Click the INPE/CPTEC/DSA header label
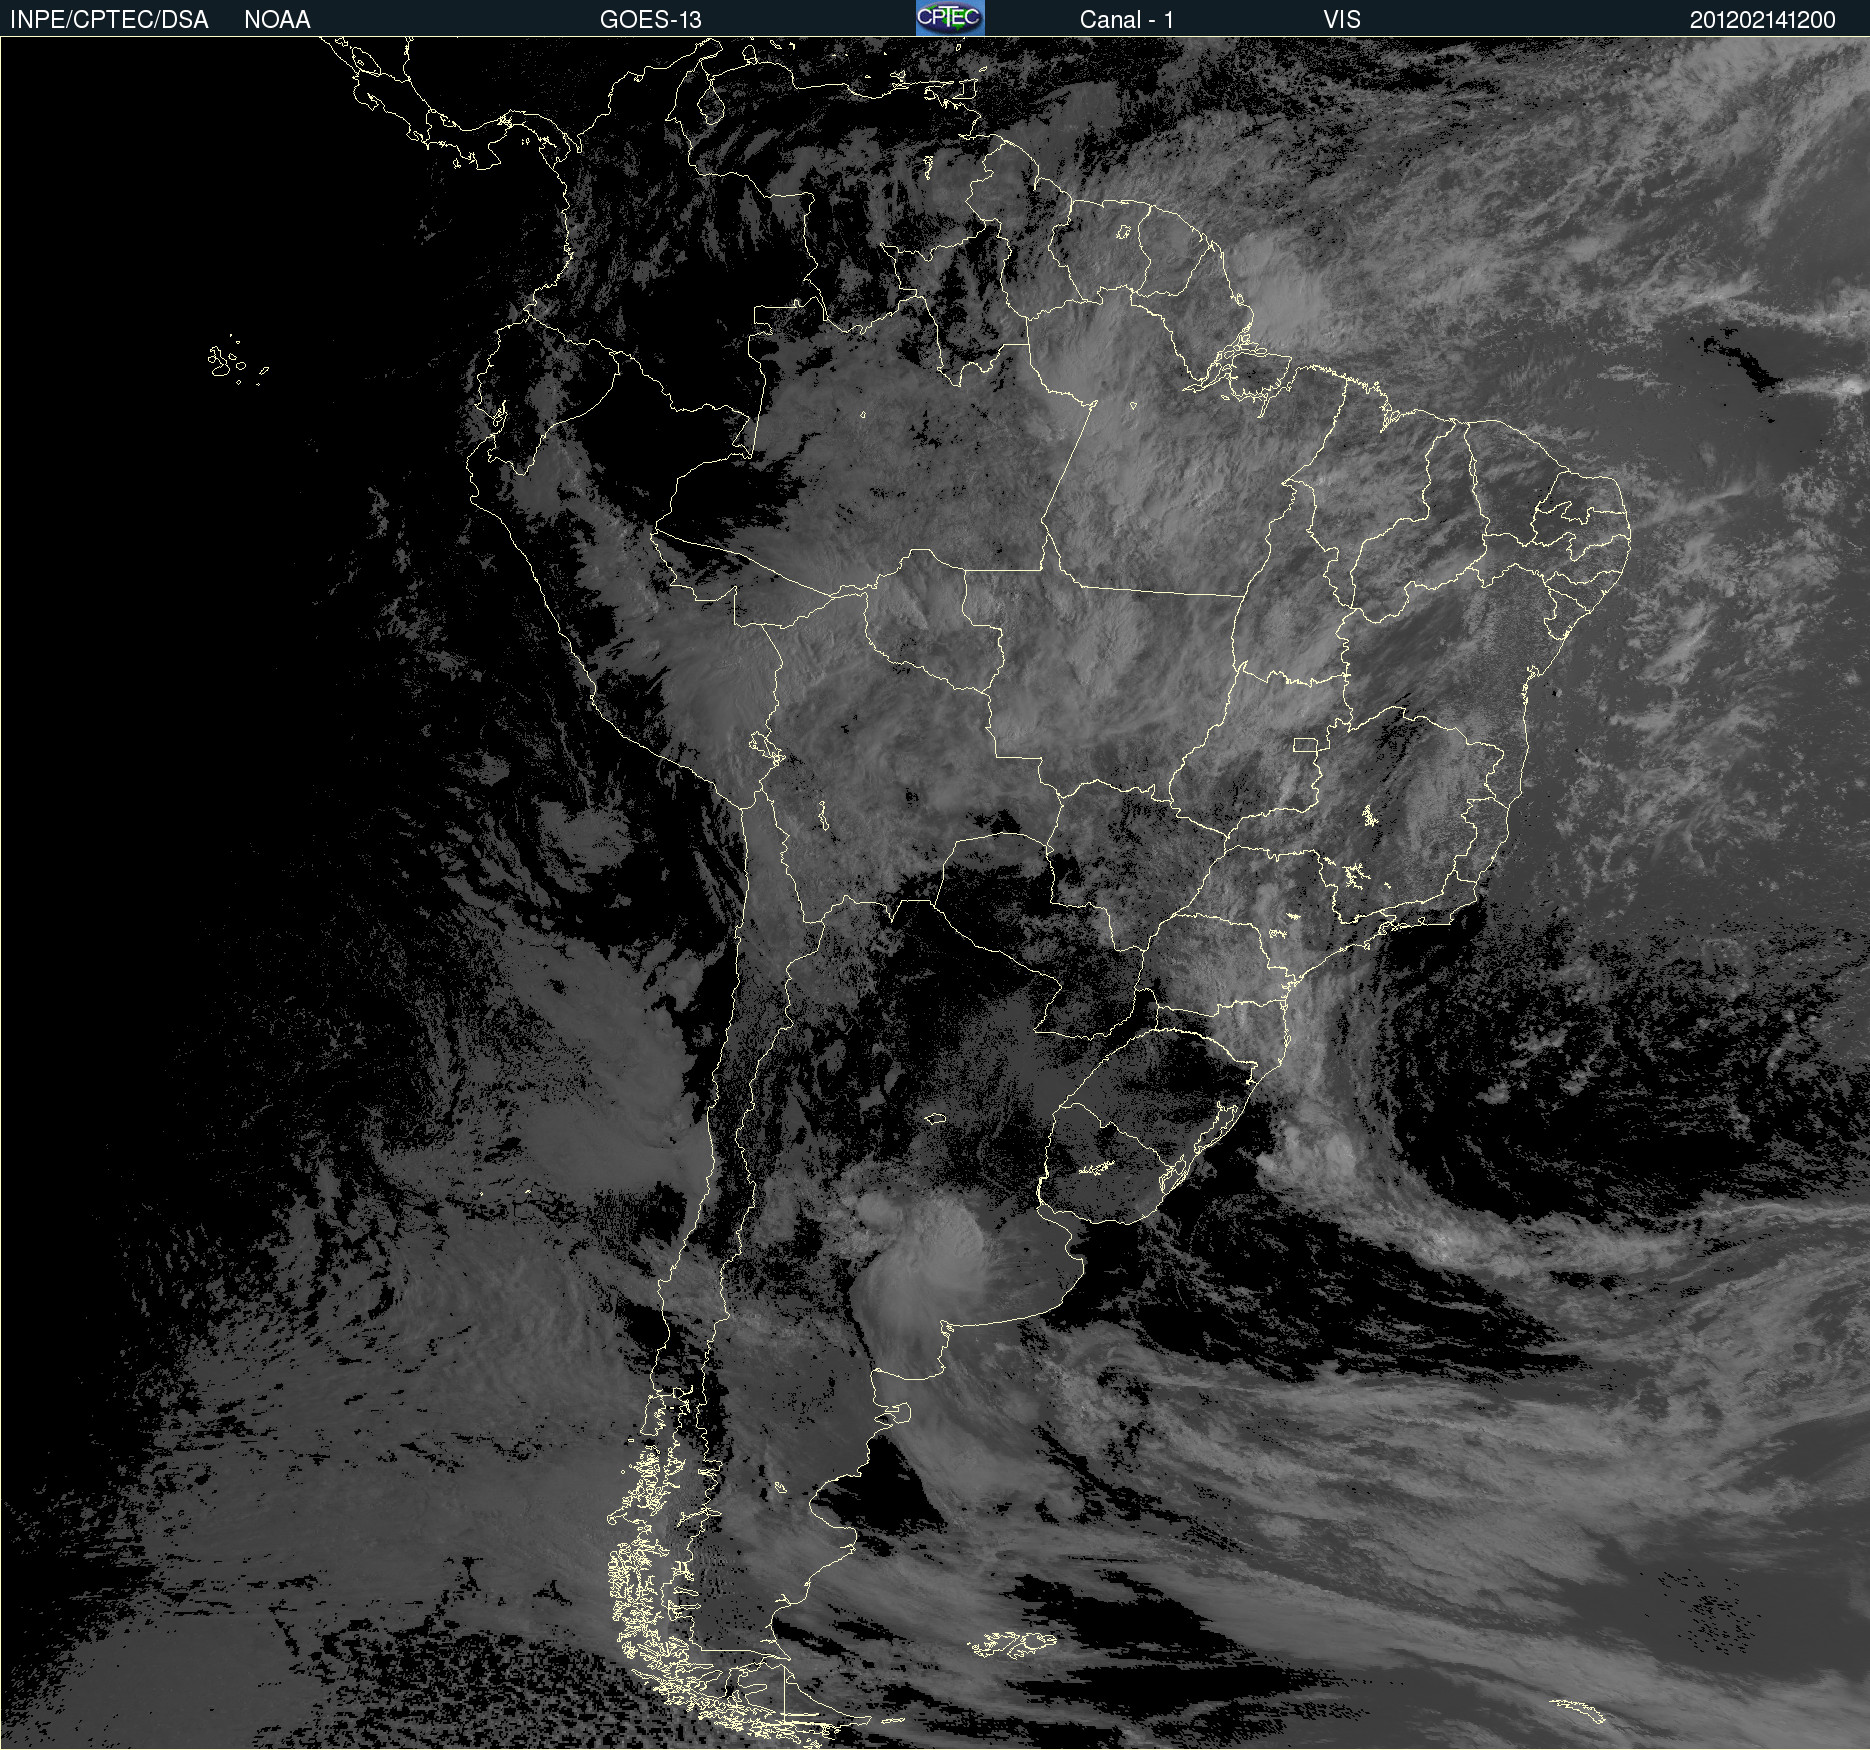This screenshot has width=1870, height=1750. tap(109, 19)
